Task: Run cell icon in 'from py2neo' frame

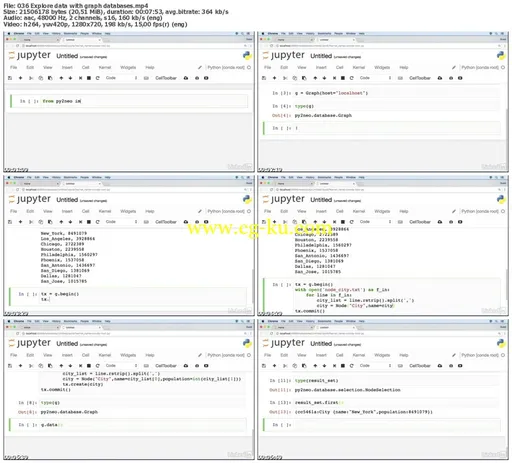Action: (x=80, y=78)
